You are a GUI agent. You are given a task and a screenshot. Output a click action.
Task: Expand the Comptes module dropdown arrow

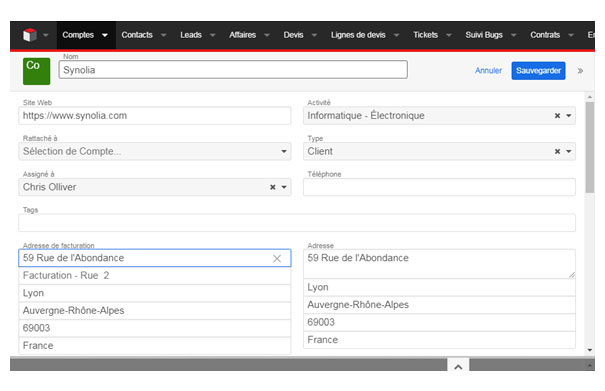pyautogui.click(x=105, y=35)
